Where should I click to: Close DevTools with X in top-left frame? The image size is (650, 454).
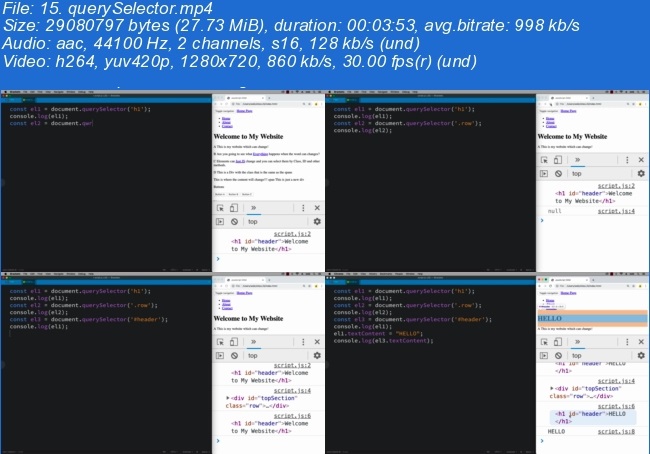317,207
